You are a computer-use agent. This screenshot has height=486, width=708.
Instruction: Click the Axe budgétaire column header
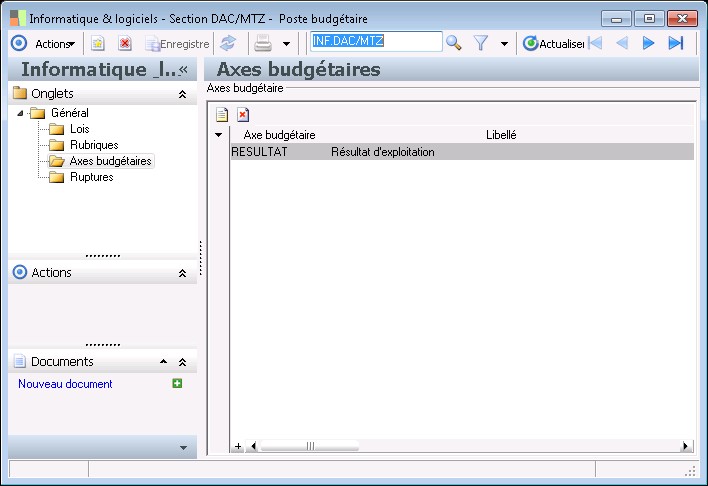point(279,135)
